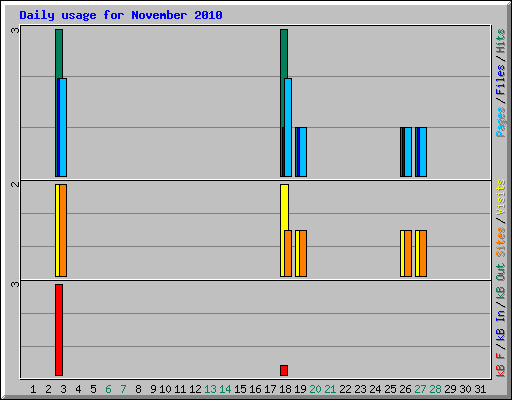This screenshot has height=400, width=512.
Task: Click green weekend day label '21'
Action: point(330,389)
